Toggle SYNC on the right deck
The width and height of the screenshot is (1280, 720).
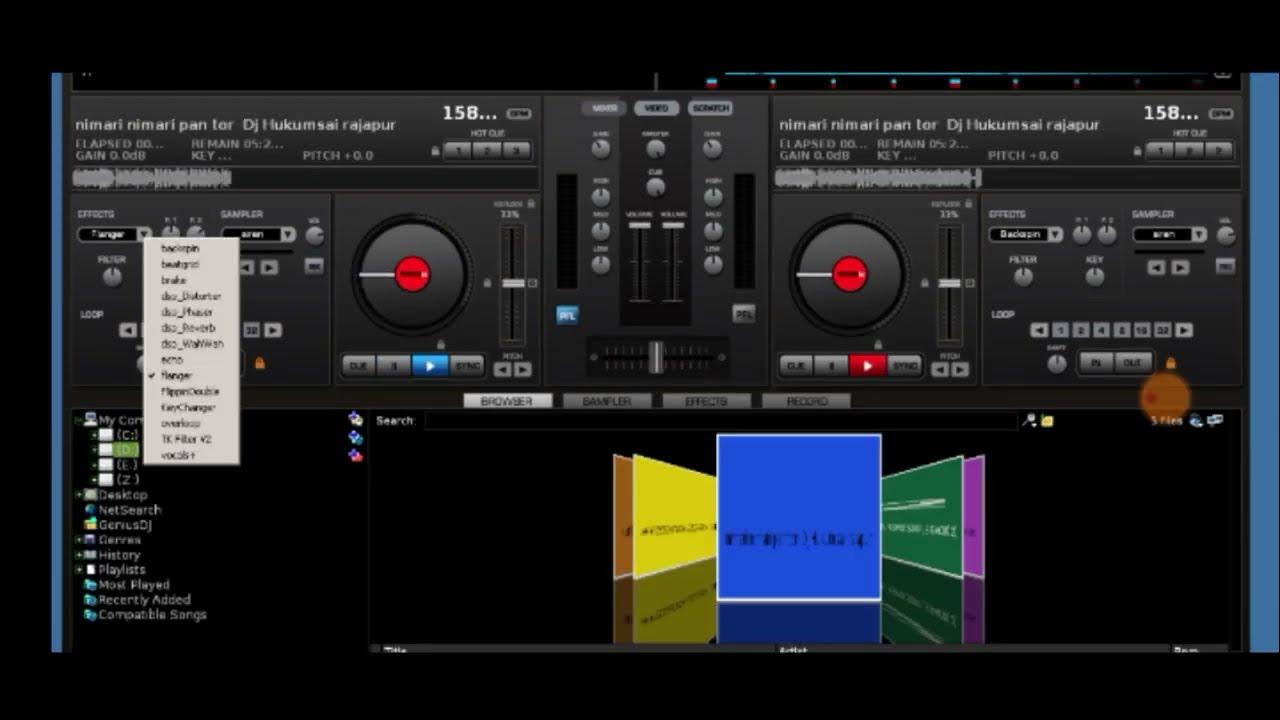[905, 366]
